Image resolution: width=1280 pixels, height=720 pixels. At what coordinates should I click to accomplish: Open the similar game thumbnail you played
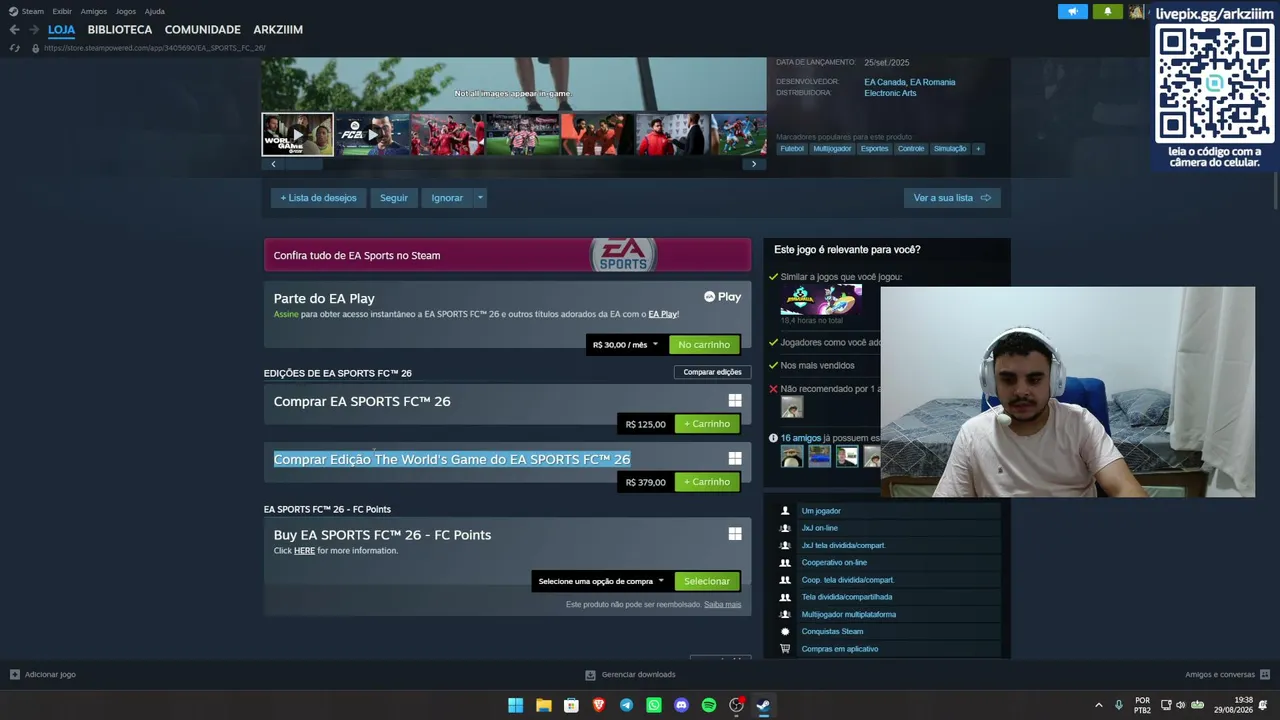tap(821, 300)
